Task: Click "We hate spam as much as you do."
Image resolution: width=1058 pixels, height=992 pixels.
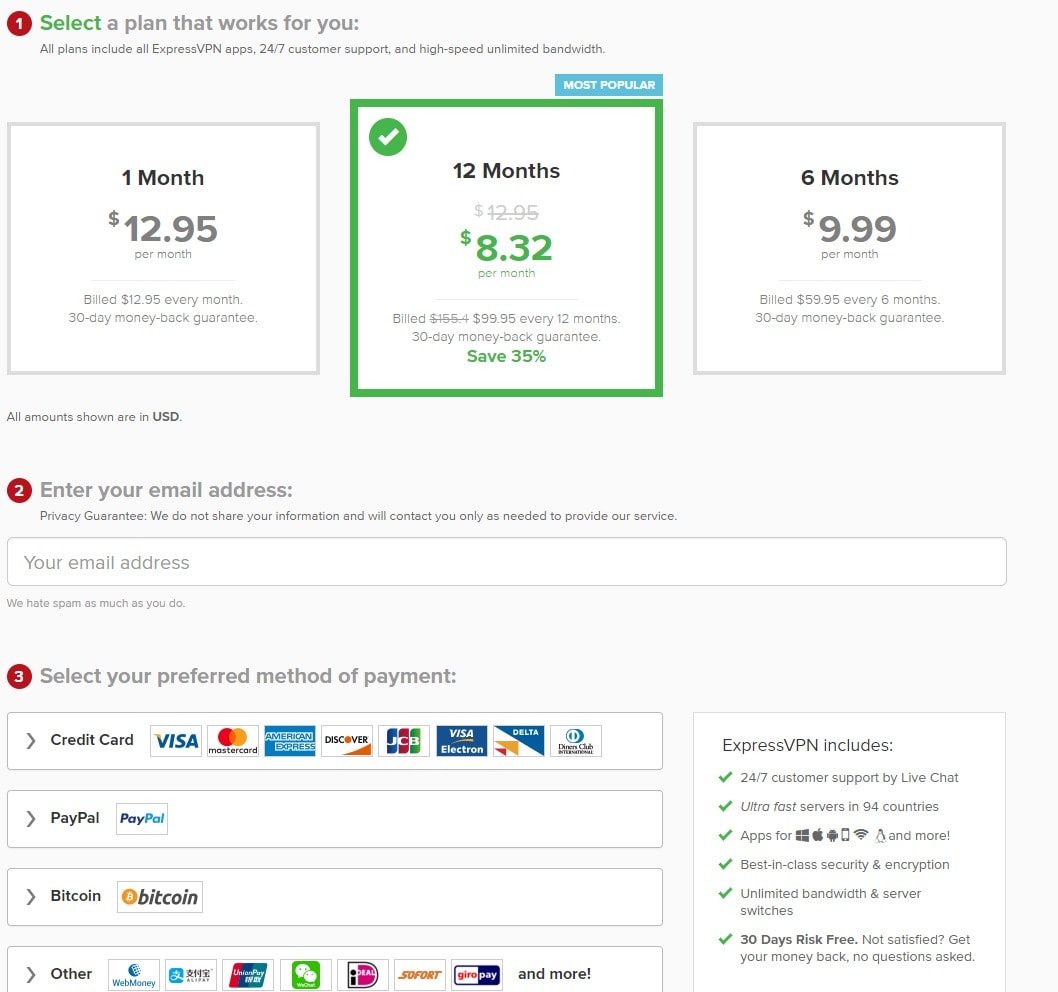Action: point(96,603)
